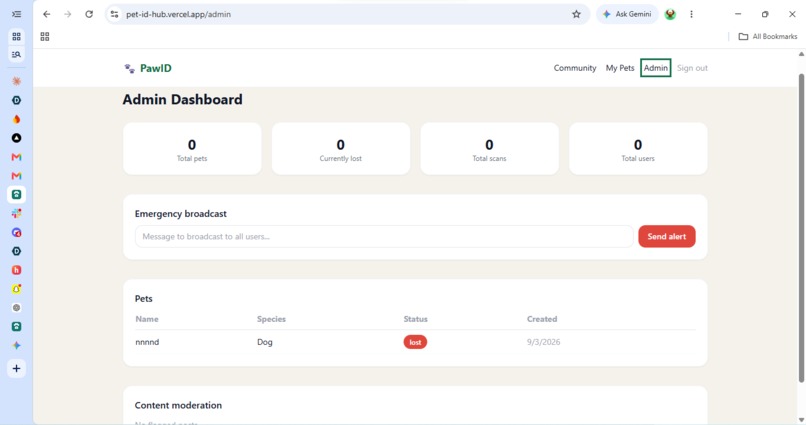Switch to the Gemini sparkle tab in sidebar
This screenshot has width=806, height=425.
16,345
